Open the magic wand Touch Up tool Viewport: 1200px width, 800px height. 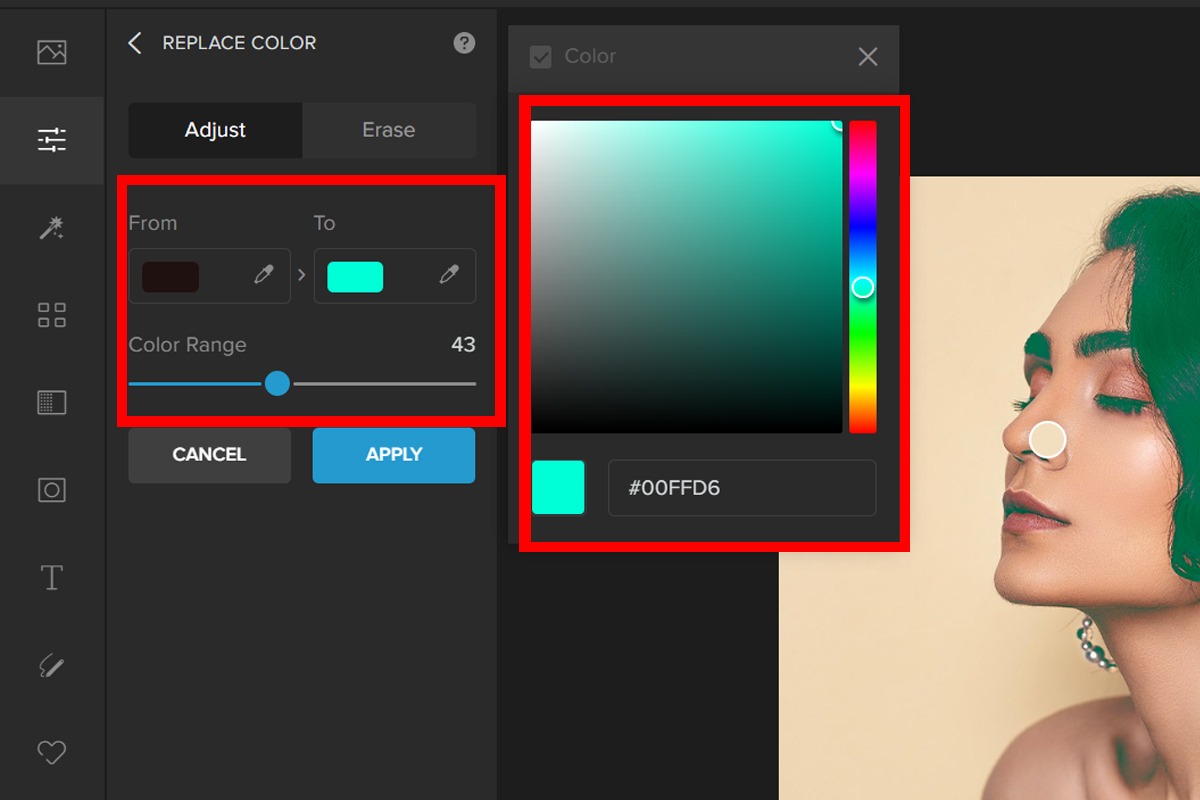[x=52, y=229]
